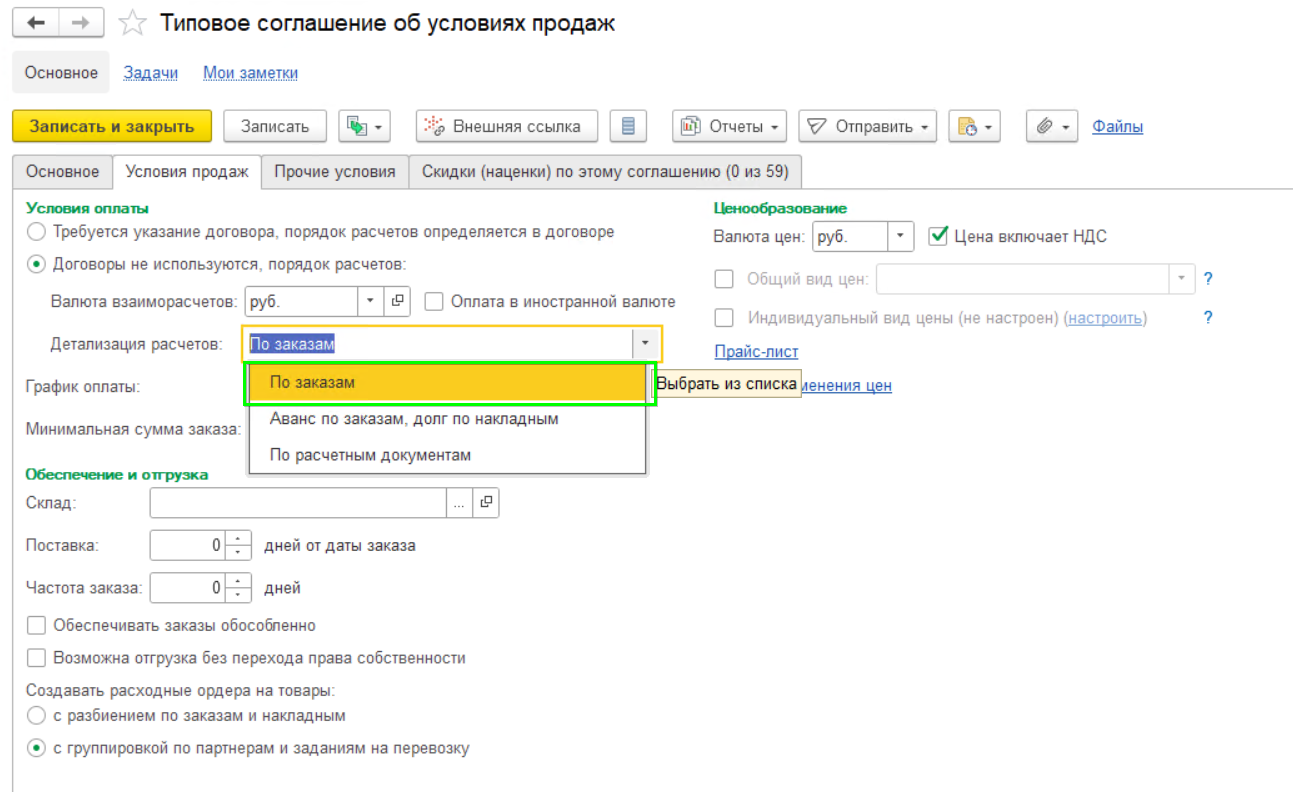Click the Склад input field
Image resolution: width=1293 pixels, height=792 pixels.
click(298, 503)
